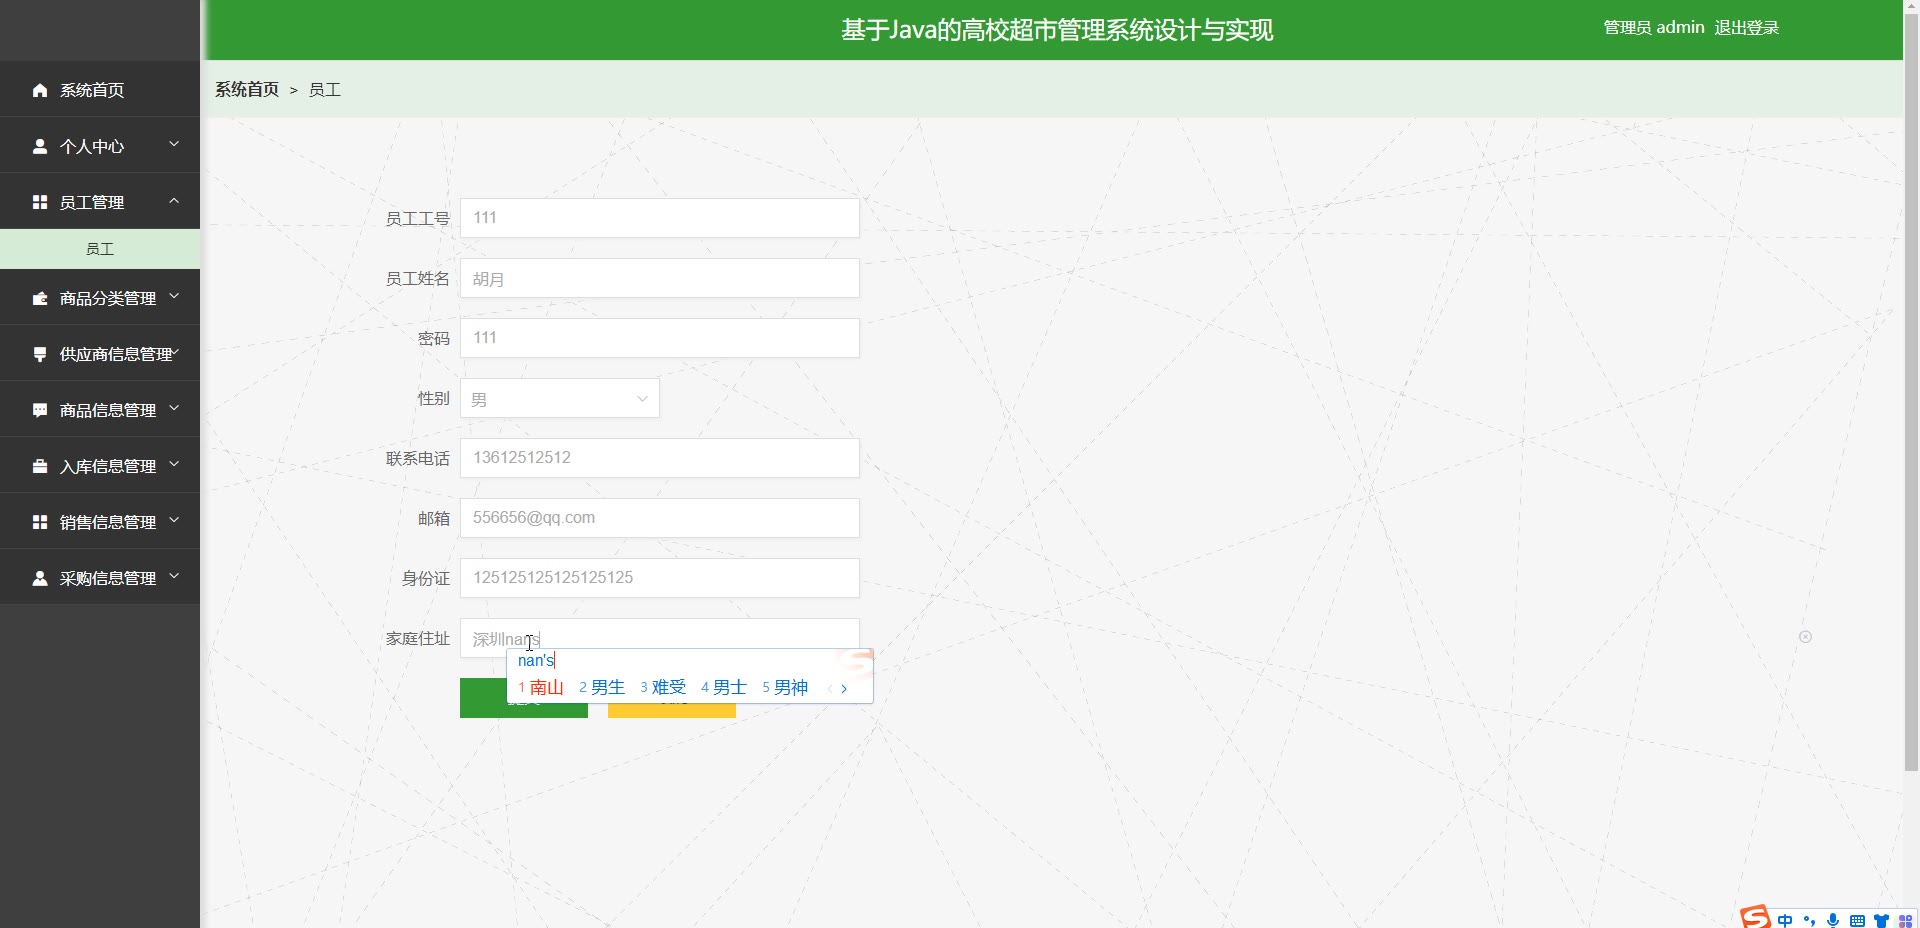Click the chat icon beside 商品信息管理
This screenshot has height=928, width=1920.
click(40, 410)
